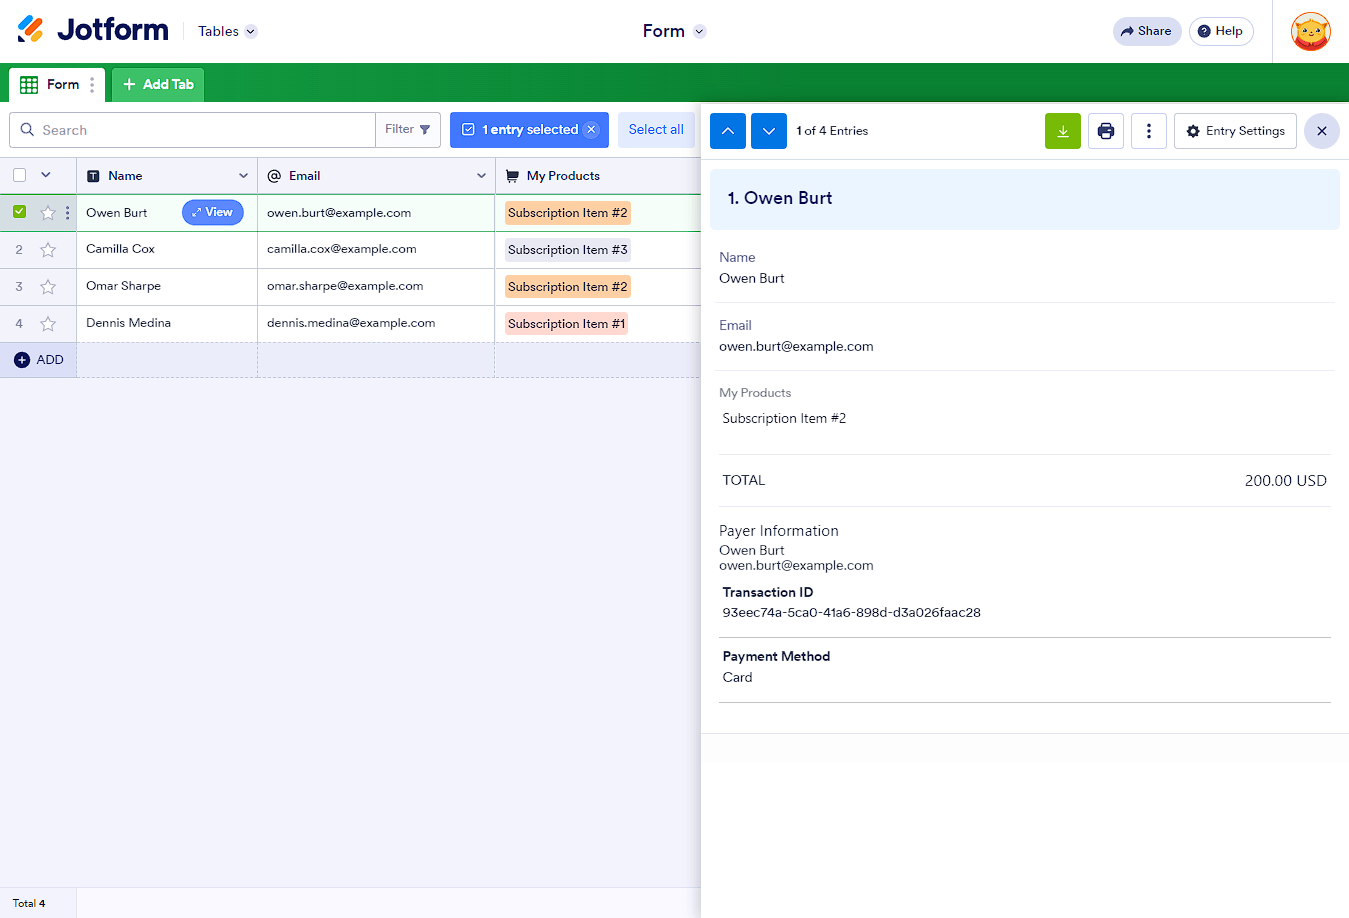Click the Share button
1349x918 pixels.
click(x=1147, y=31)
